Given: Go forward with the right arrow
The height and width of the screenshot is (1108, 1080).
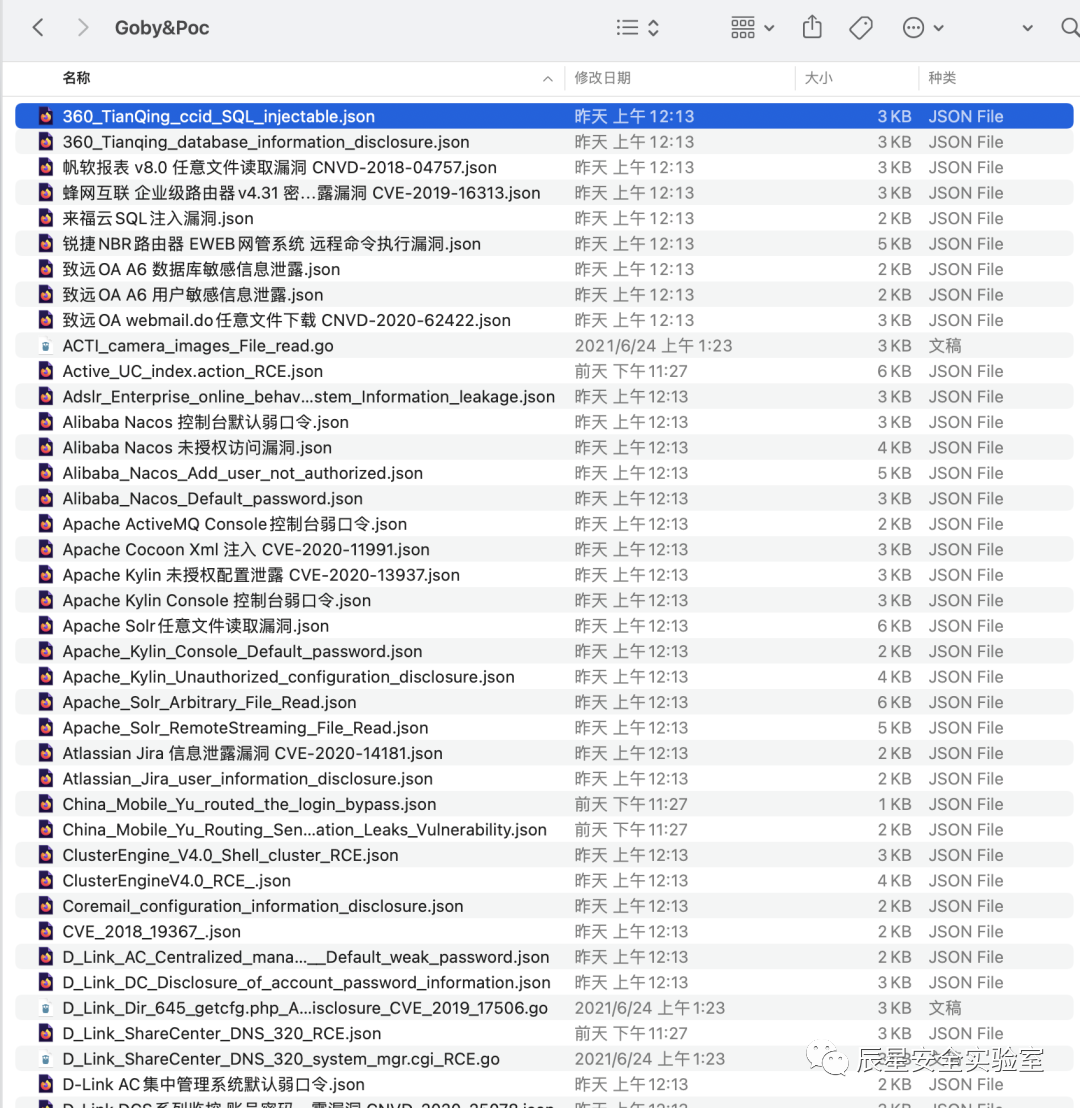Looking at the screenshot, I should (x=83, y=28).
